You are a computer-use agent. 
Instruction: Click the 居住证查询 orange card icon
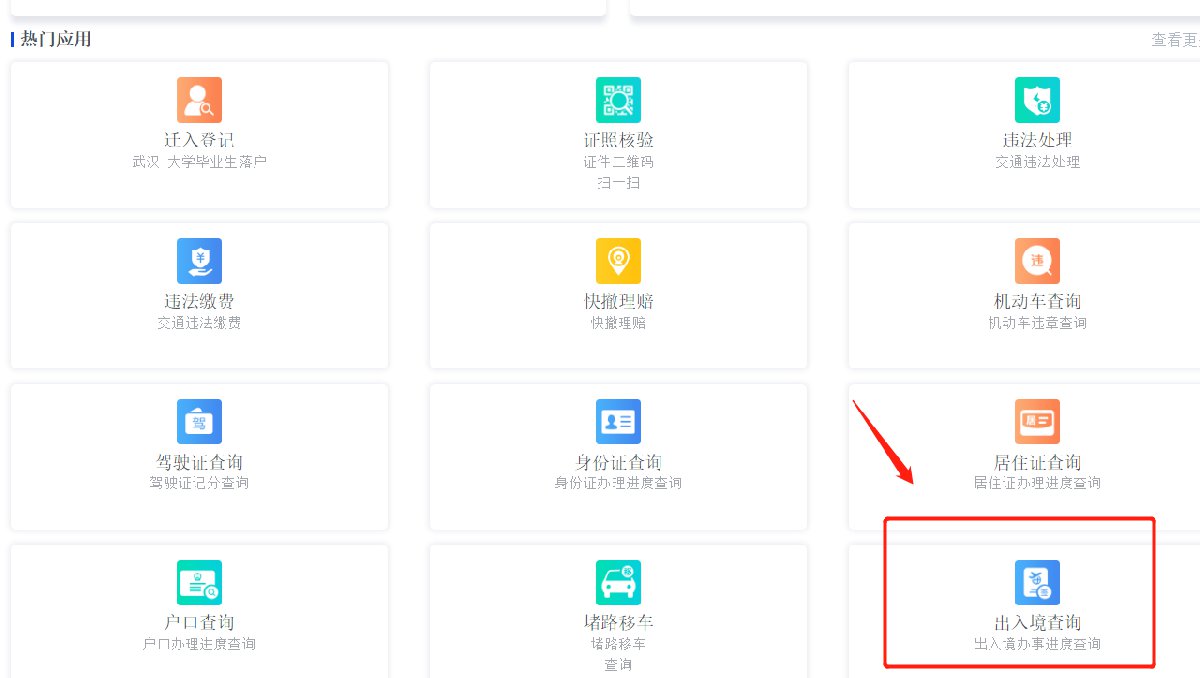[x=1037, y=422]
